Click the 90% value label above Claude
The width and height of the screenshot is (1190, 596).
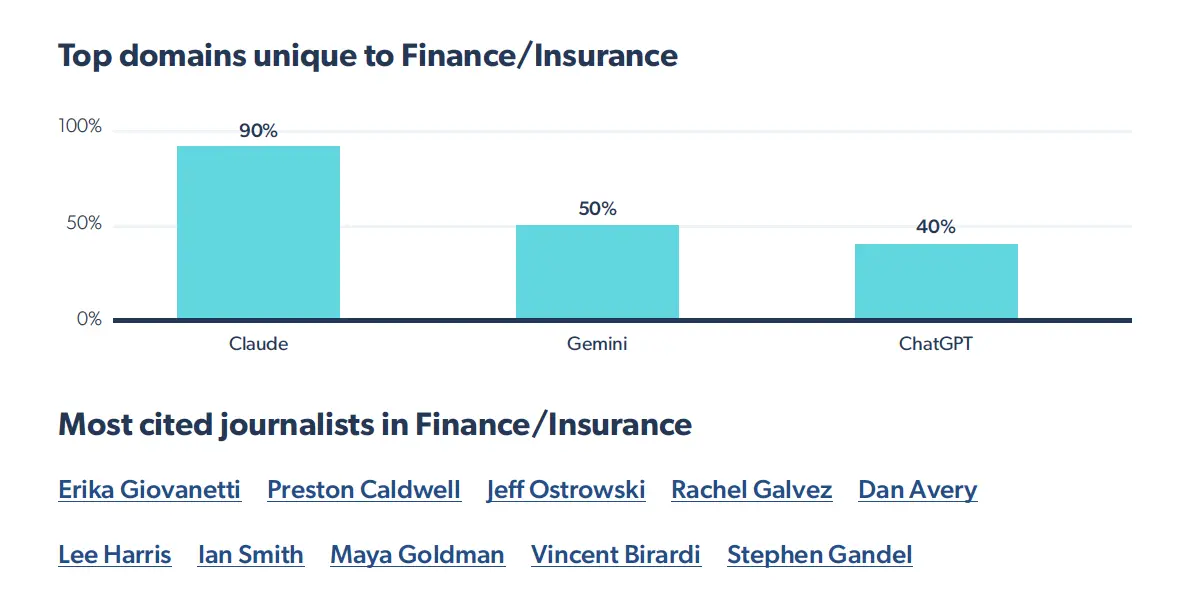258,131
